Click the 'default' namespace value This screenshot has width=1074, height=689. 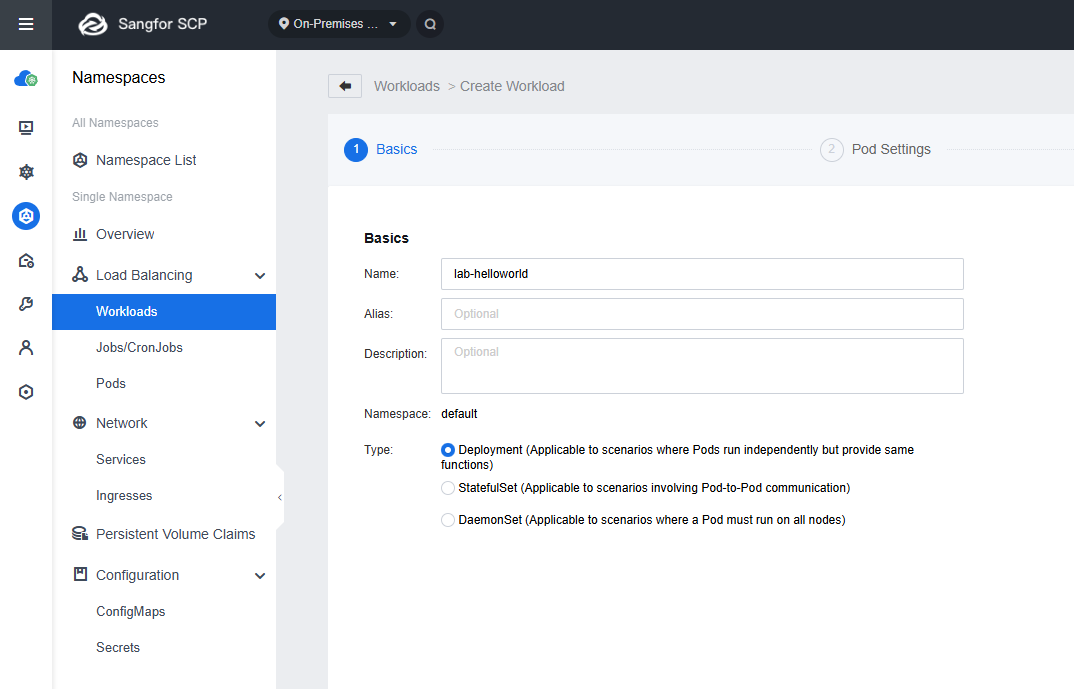(x=459, y=414)
